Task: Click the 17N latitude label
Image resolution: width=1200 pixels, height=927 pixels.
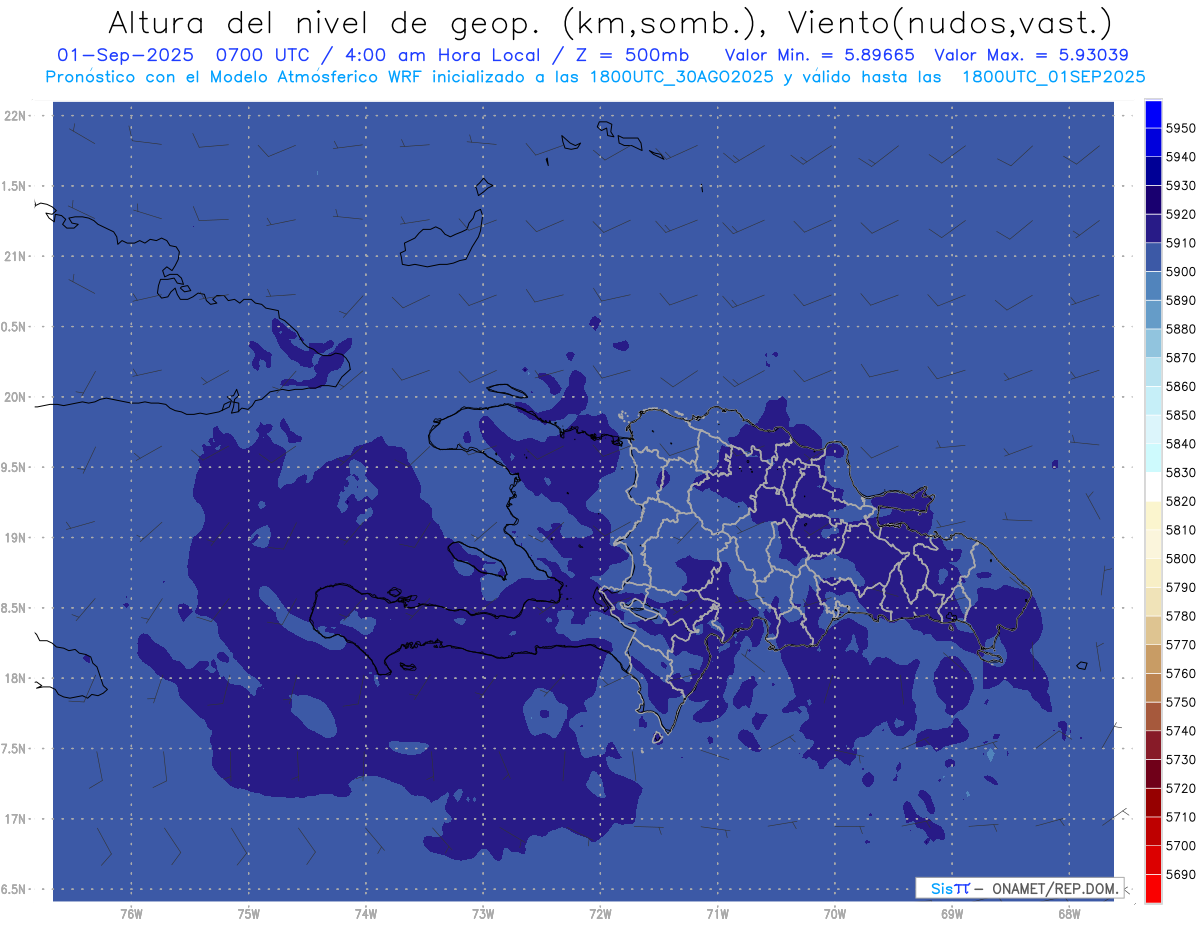Action: (17, 819)
